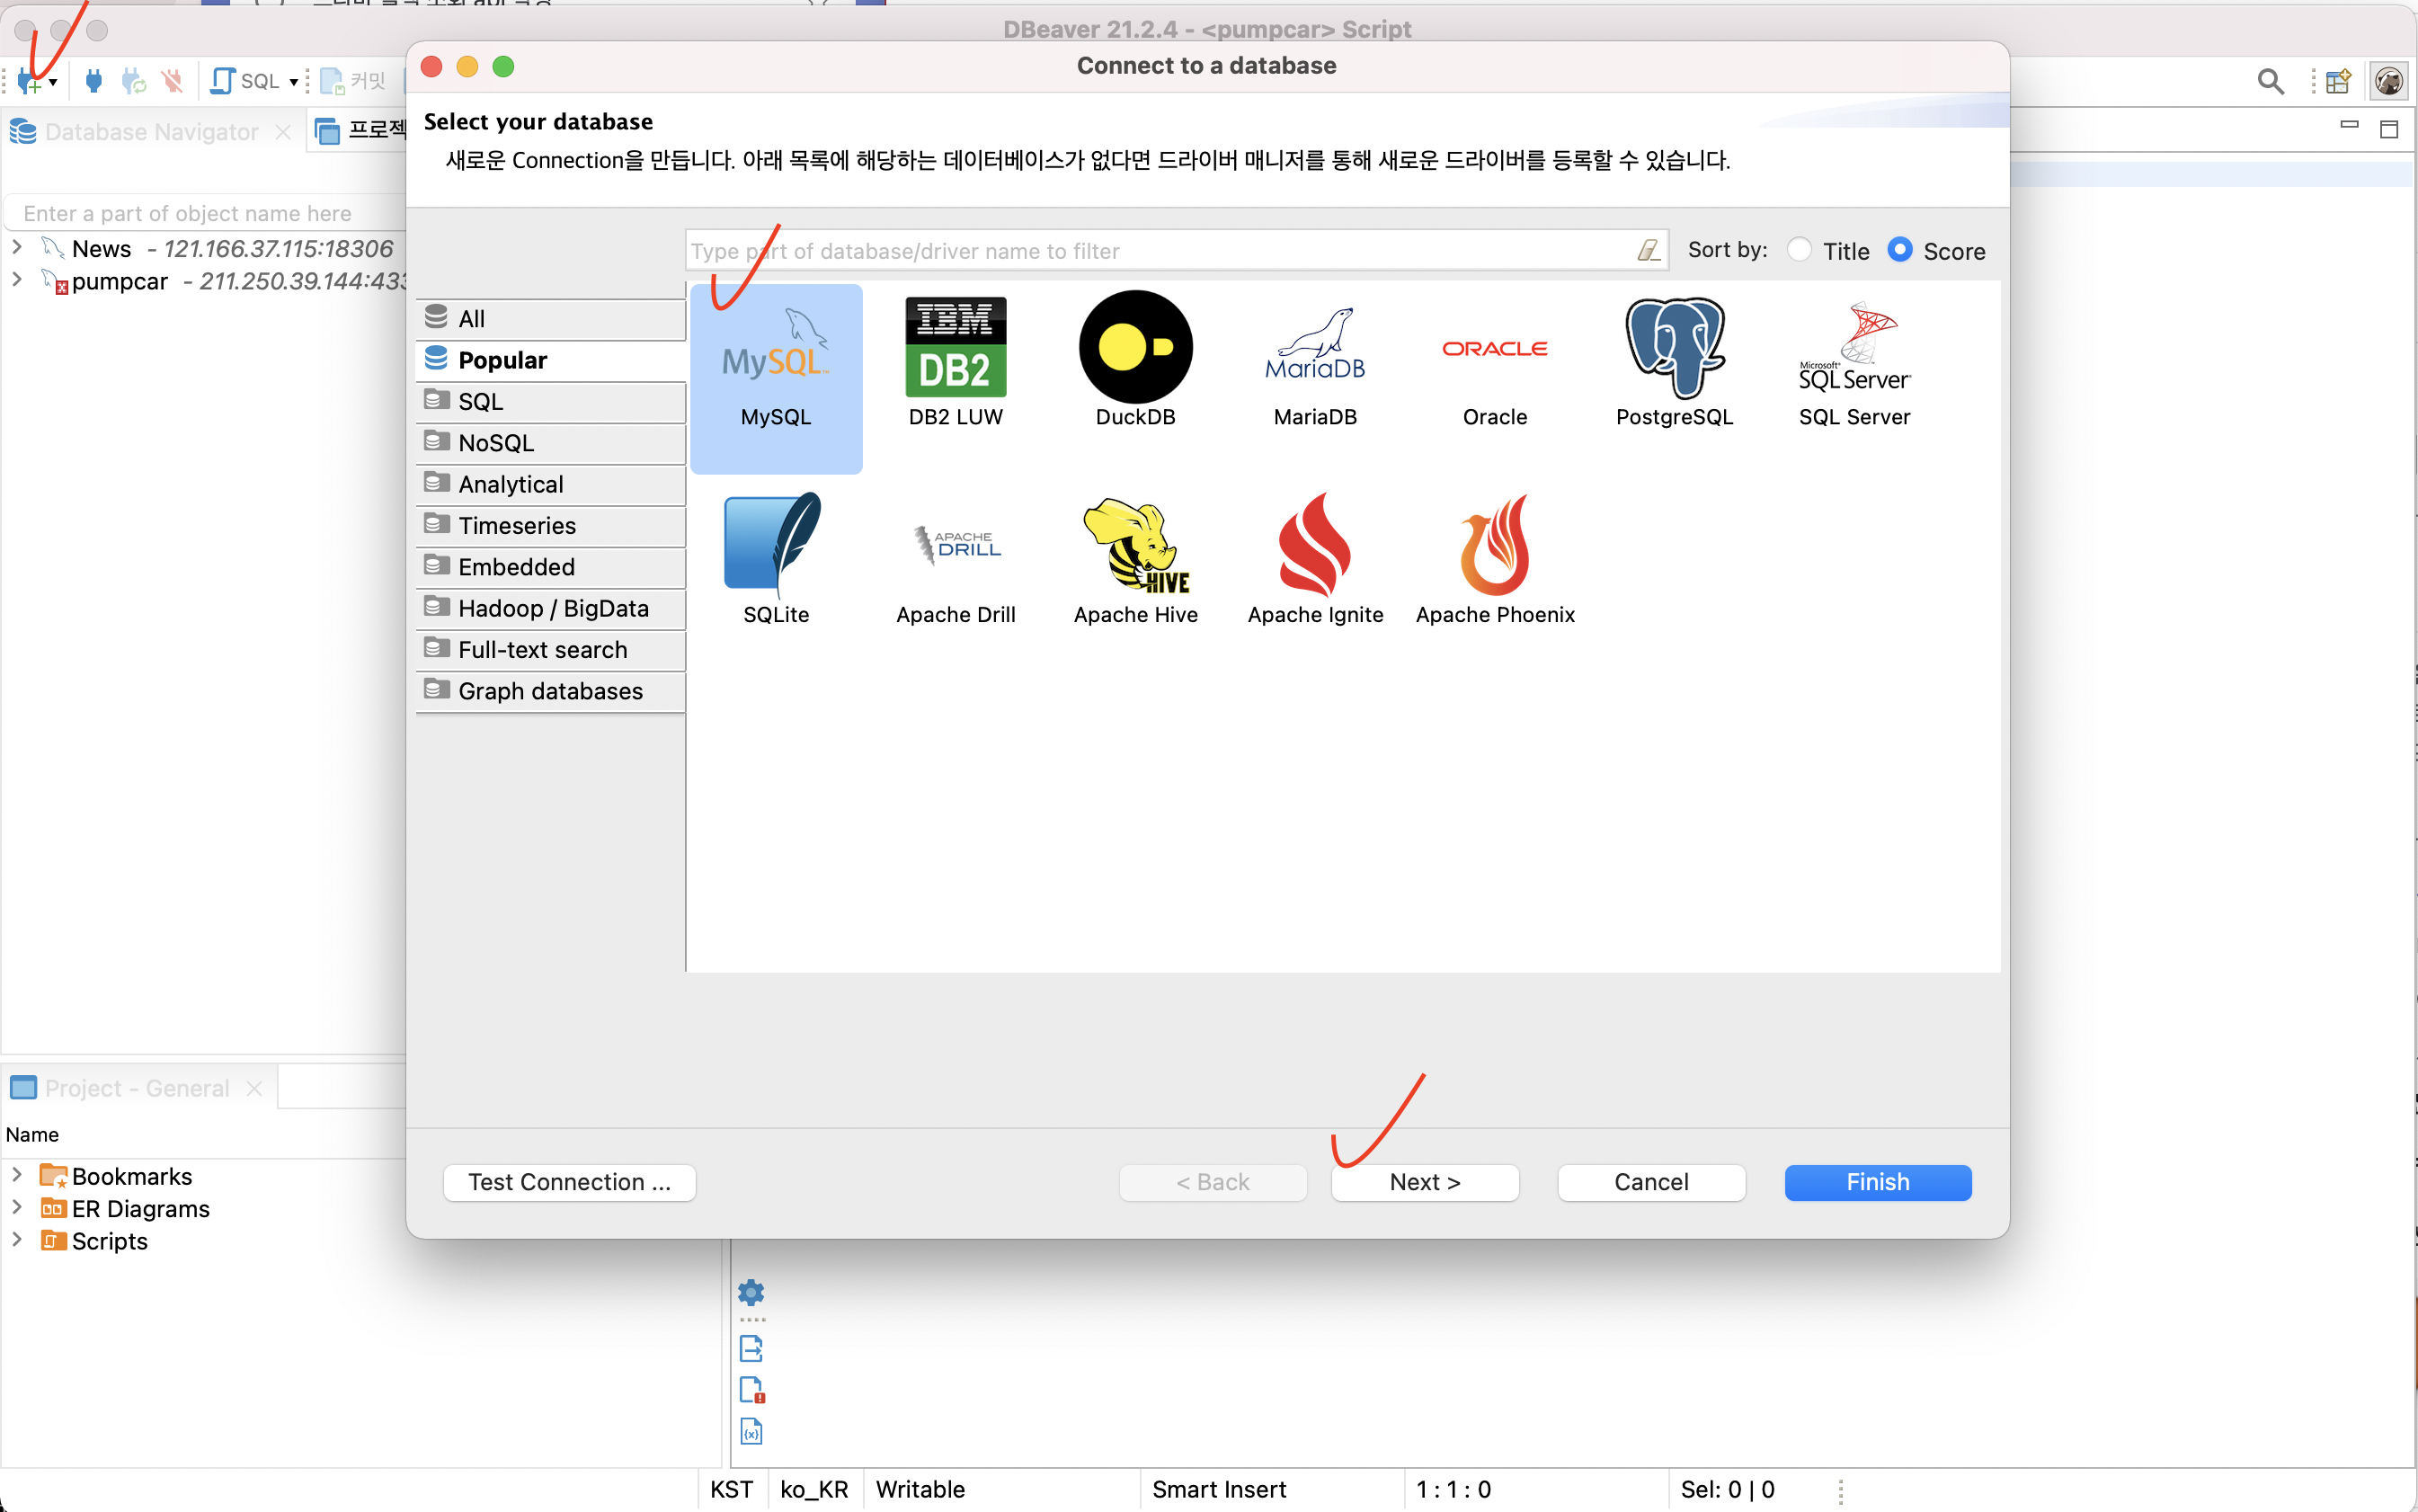Image resolution: width=2418 pixels, height=1512 pixels.
Task: Click the output log page icon in editor sidebar
Action: [x=751, y=1349]
